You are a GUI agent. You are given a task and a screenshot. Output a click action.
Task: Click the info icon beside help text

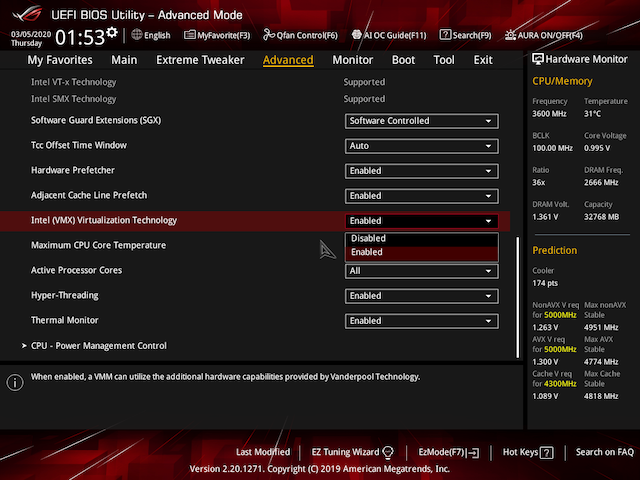15,382
